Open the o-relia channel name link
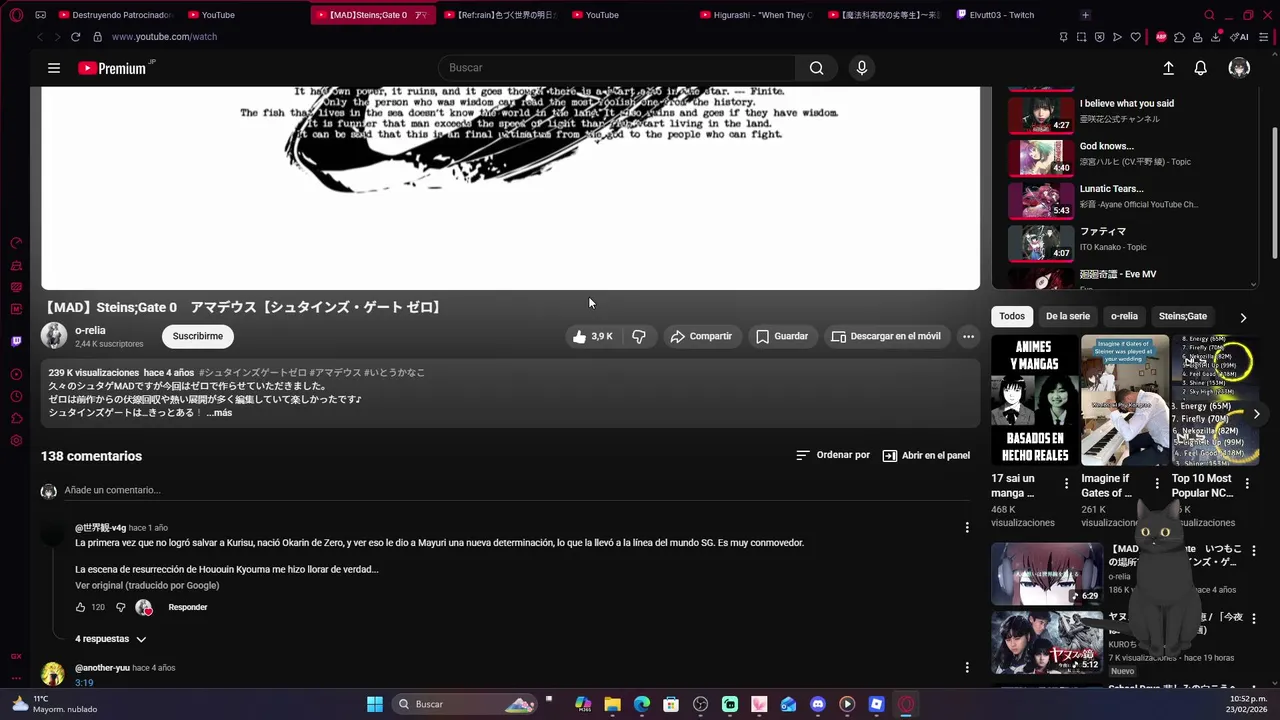1280x720 pixels. pos(90,330)
